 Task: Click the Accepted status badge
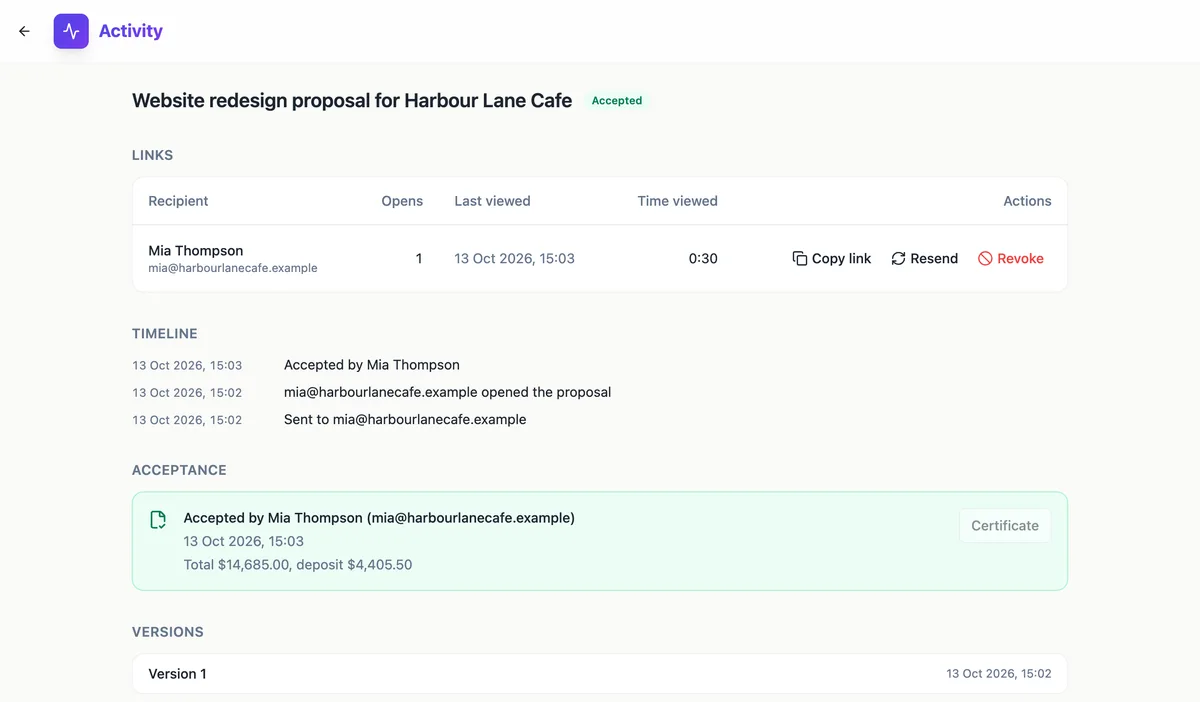pyautogui.click(x=617, y=101)
